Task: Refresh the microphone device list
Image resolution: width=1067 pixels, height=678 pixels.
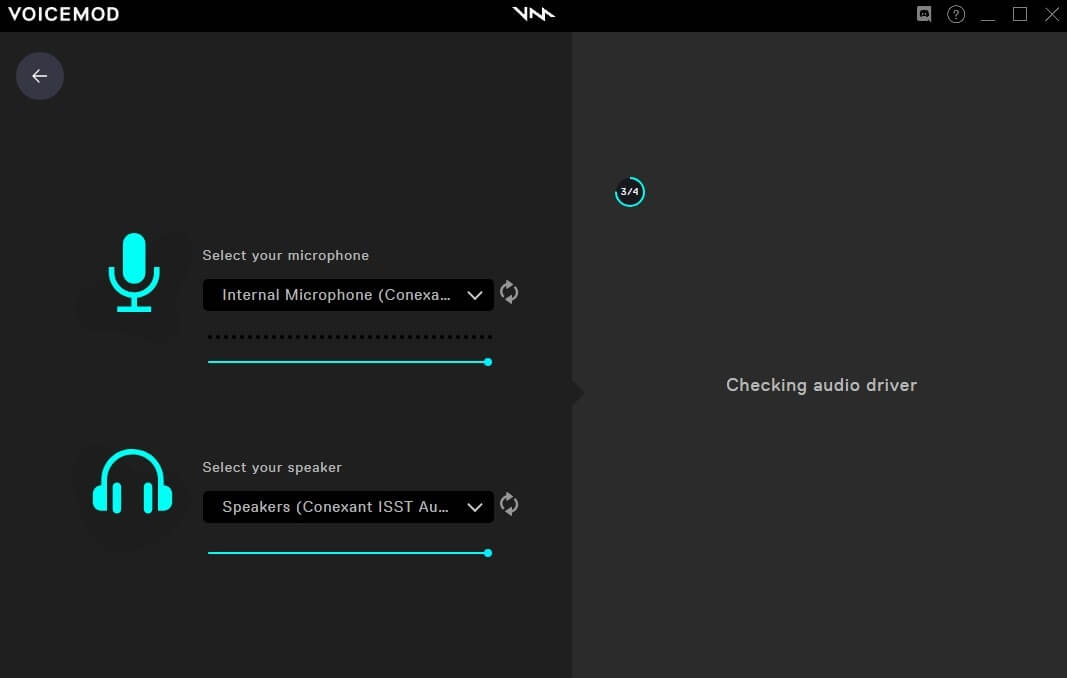Action: pyautogui.click(x=509, y=293)
